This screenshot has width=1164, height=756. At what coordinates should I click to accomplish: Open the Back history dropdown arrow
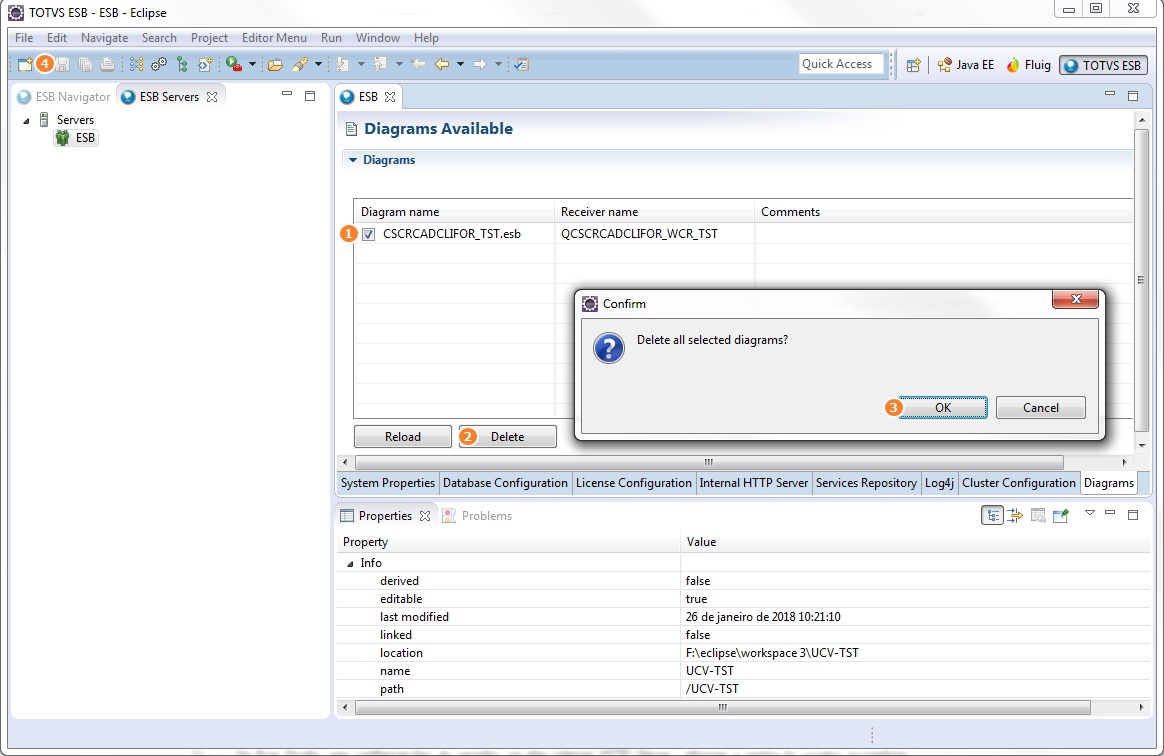pyautogui.click(x=460, y=65)
